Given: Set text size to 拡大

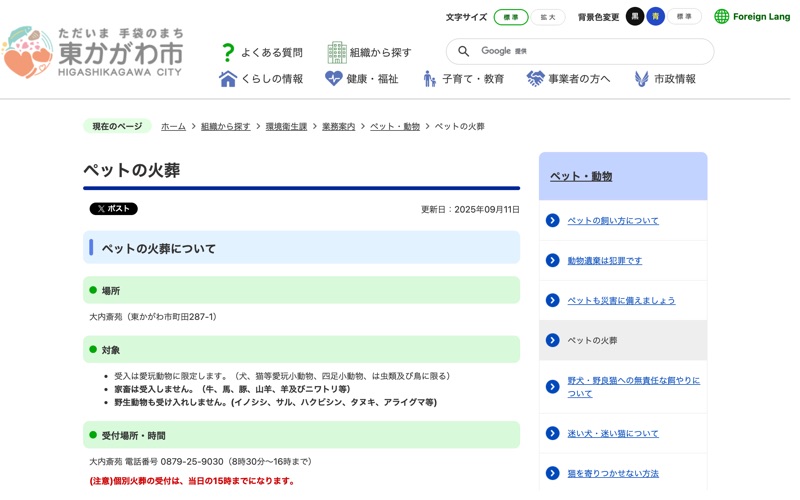Looking at the screenshot, I should coord(548,17).
